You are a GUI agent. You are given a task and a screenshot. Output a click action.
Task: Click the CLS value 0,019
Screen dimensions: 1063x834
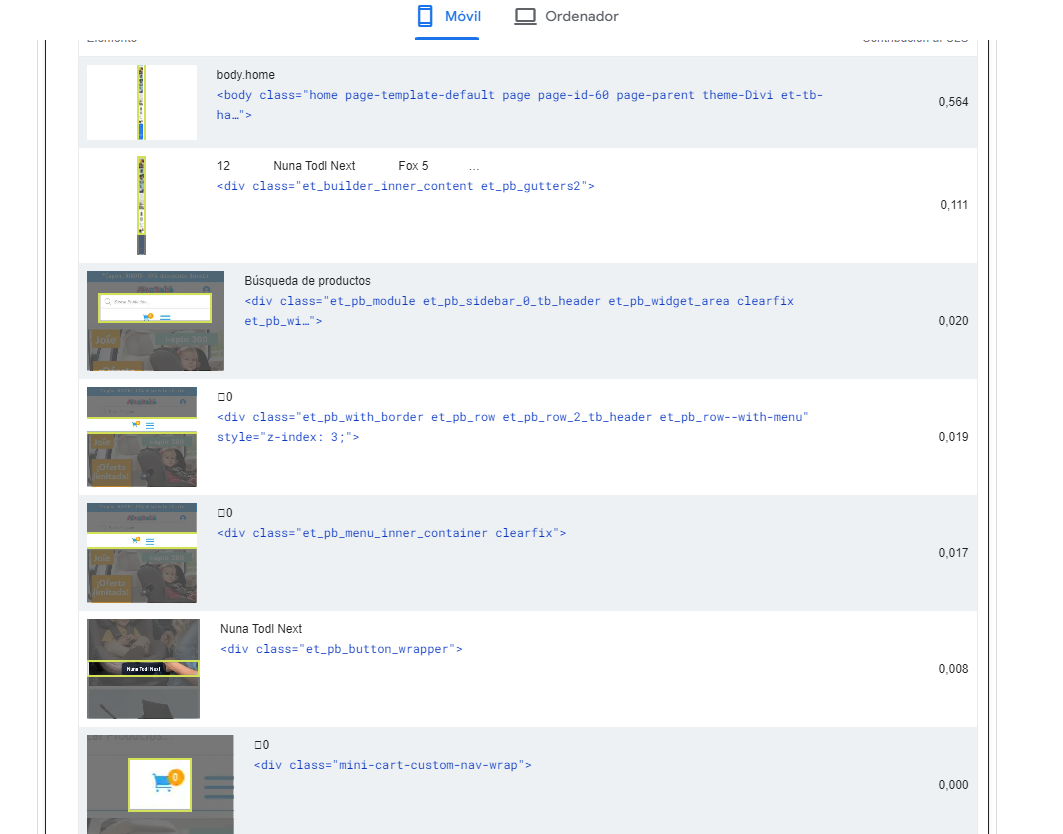(953, 437)
